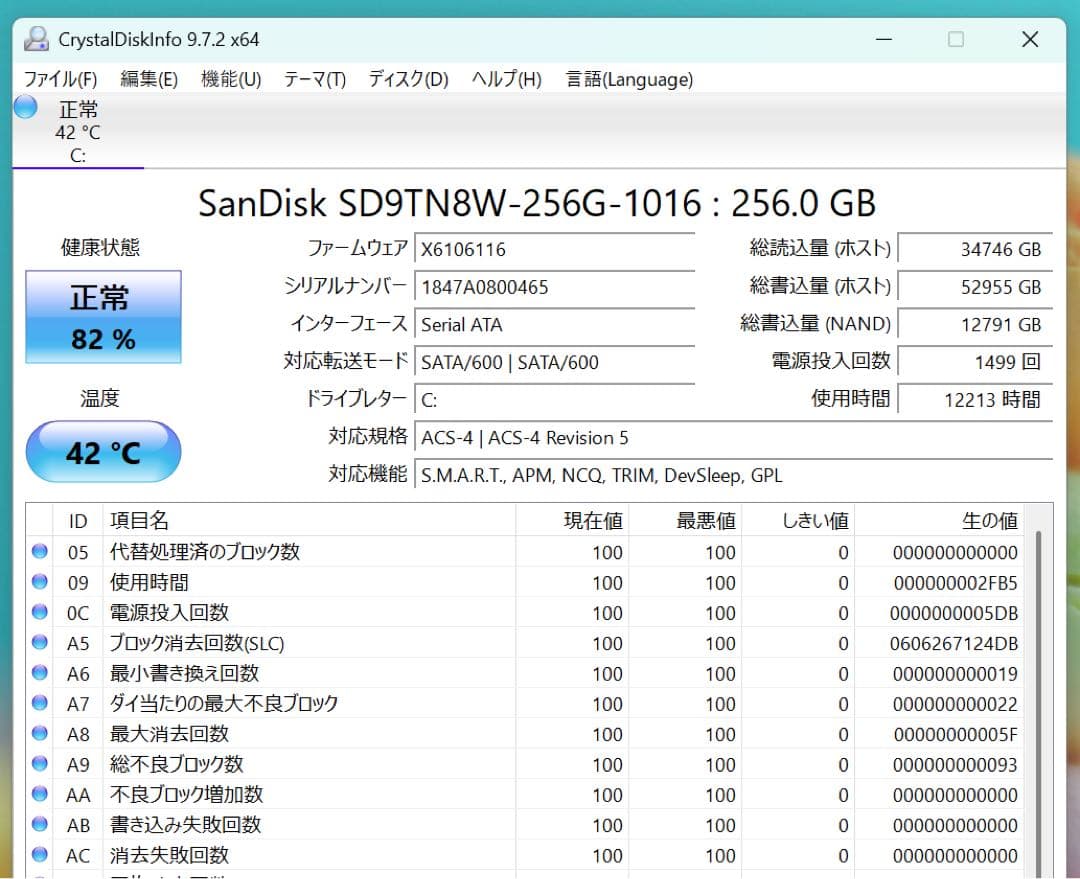Click raw value 0606267124DB

tap(954, 643)
